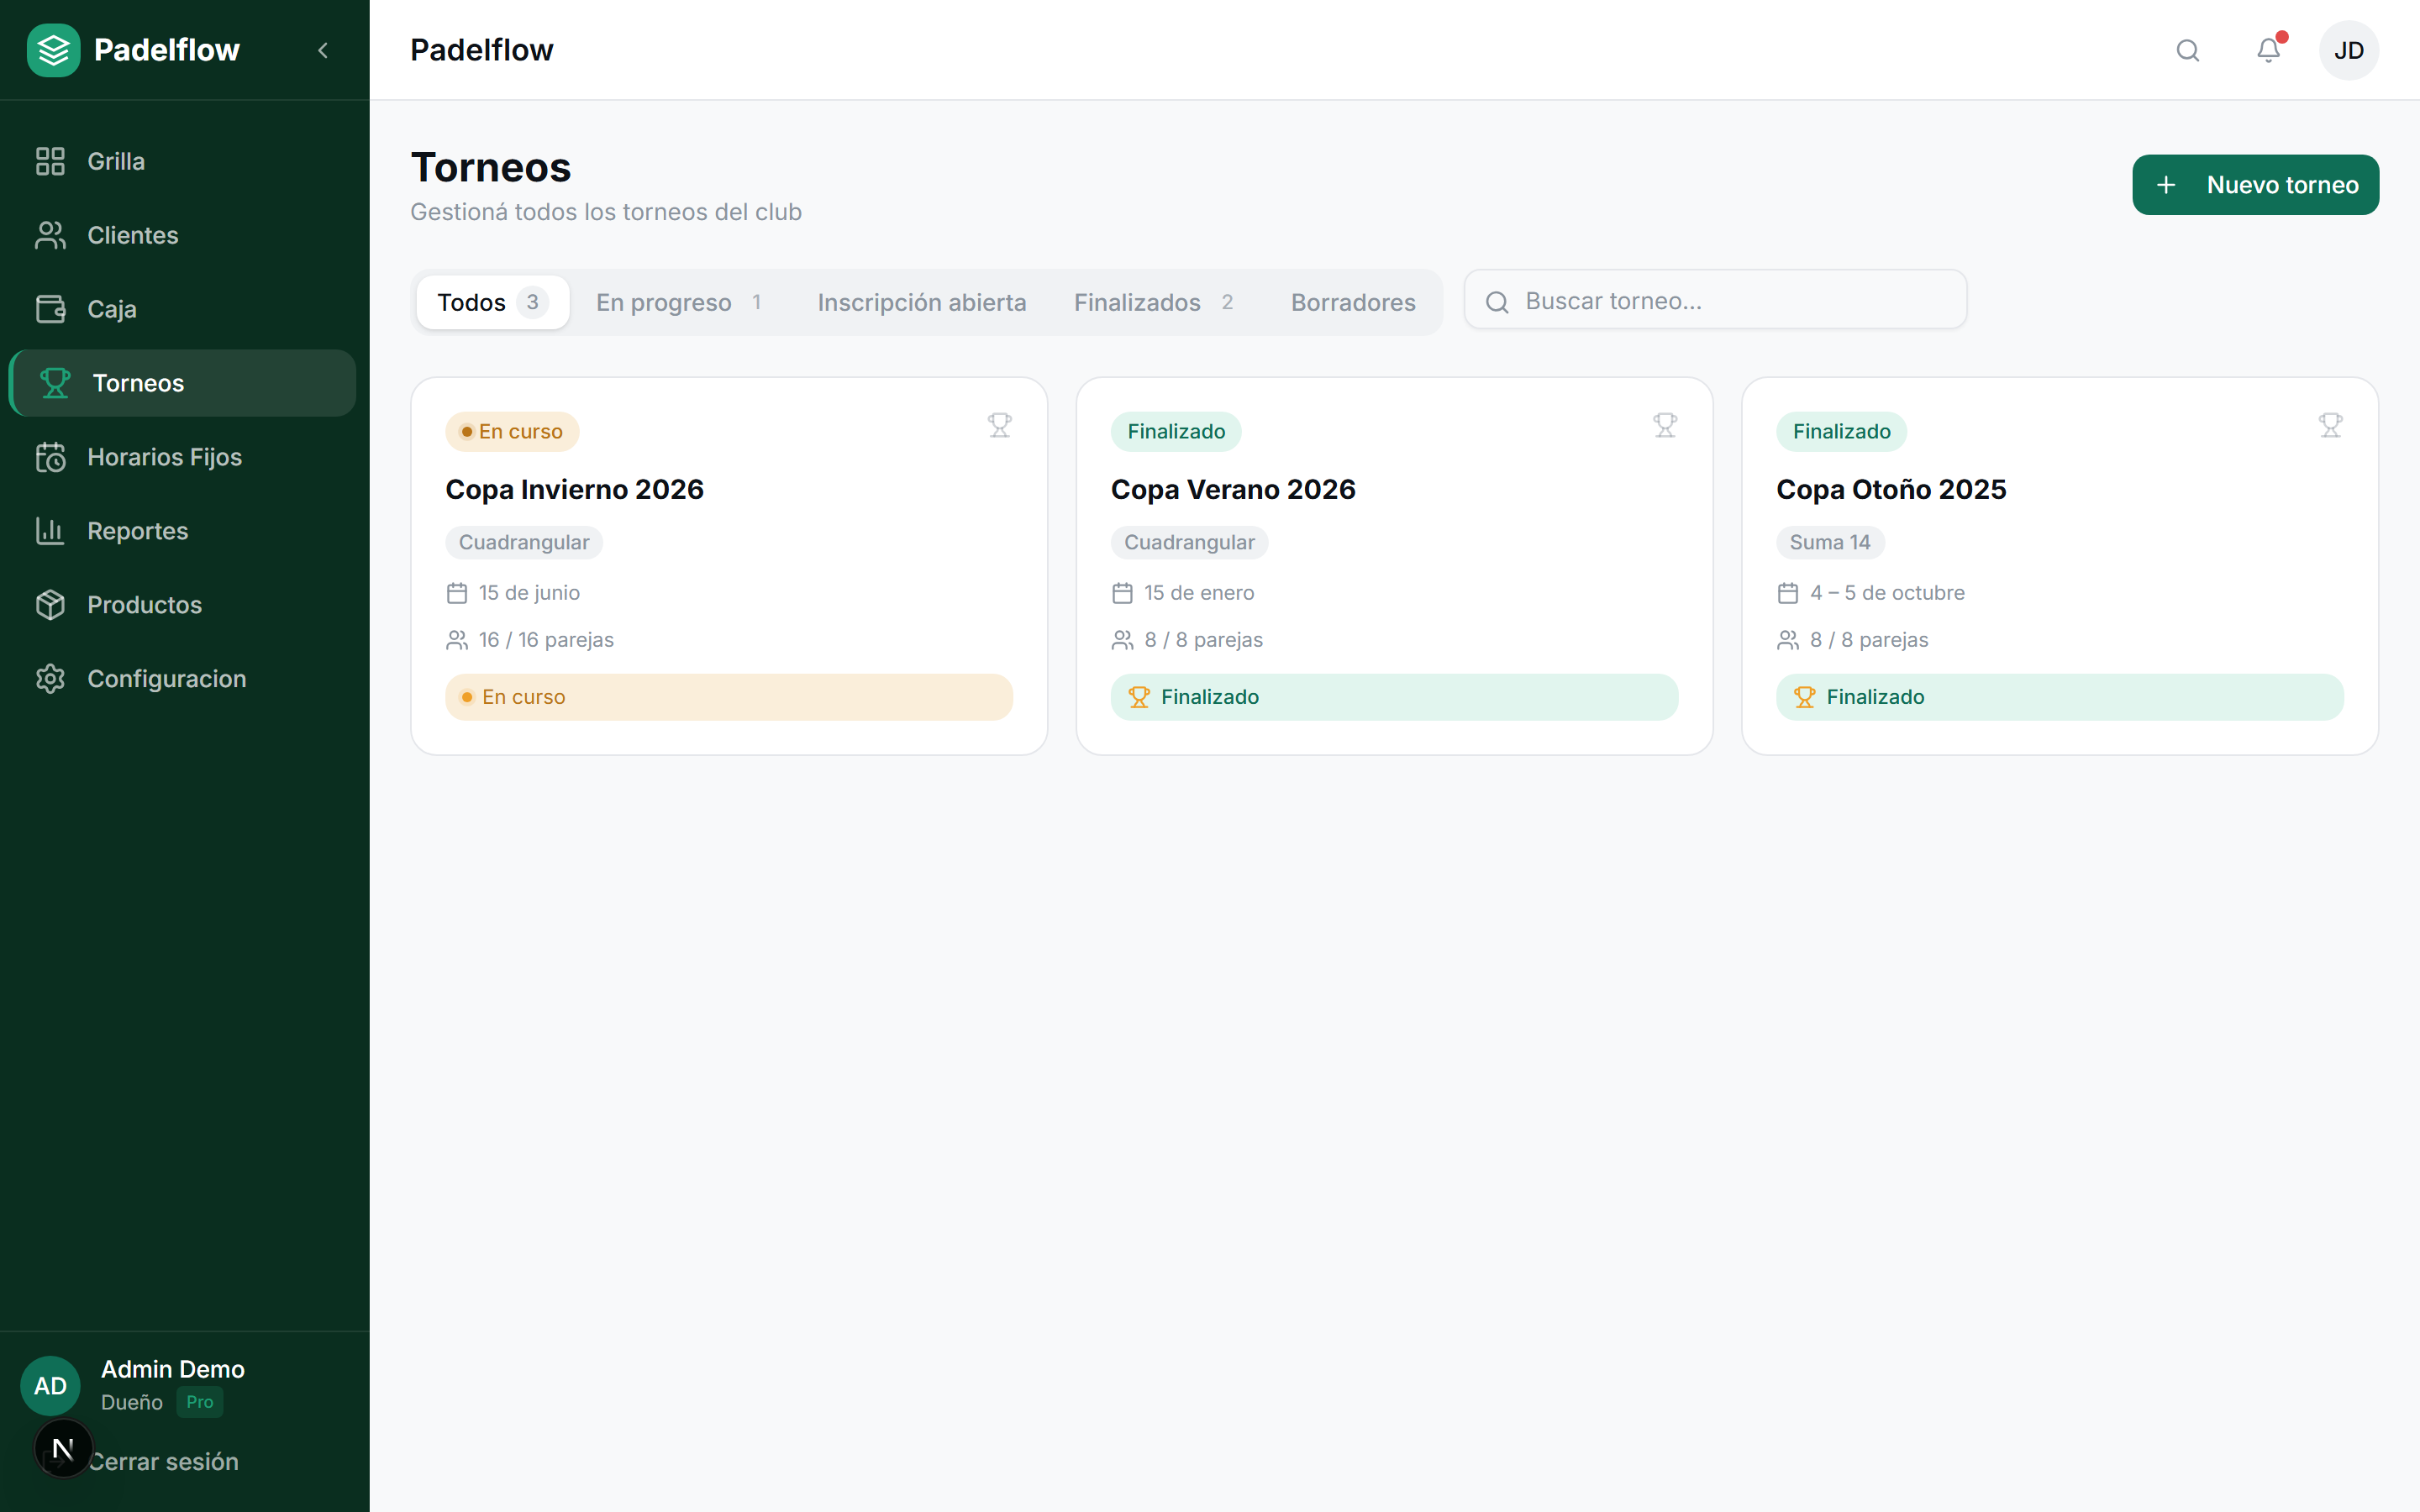The width and height of the screenshot is (2420, 1512).
Task: Click the Cuadrangular tag on Copa Invierno
Action: pos(524,542)
